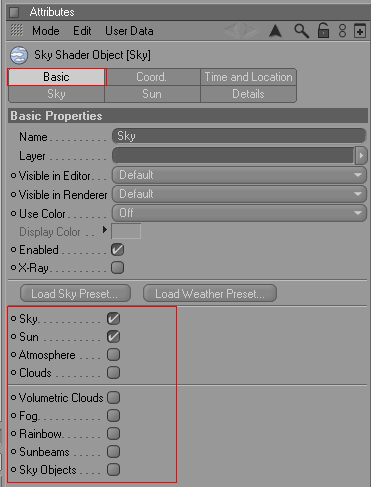The height and width of the screenshot is (487, 371).
Task: Open the magnifying glass search icon
Action: (301, 31)
